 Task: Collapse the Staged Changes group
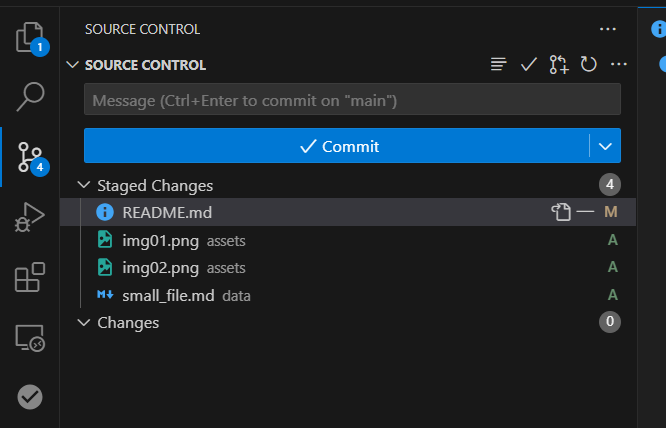click(84, 185)
